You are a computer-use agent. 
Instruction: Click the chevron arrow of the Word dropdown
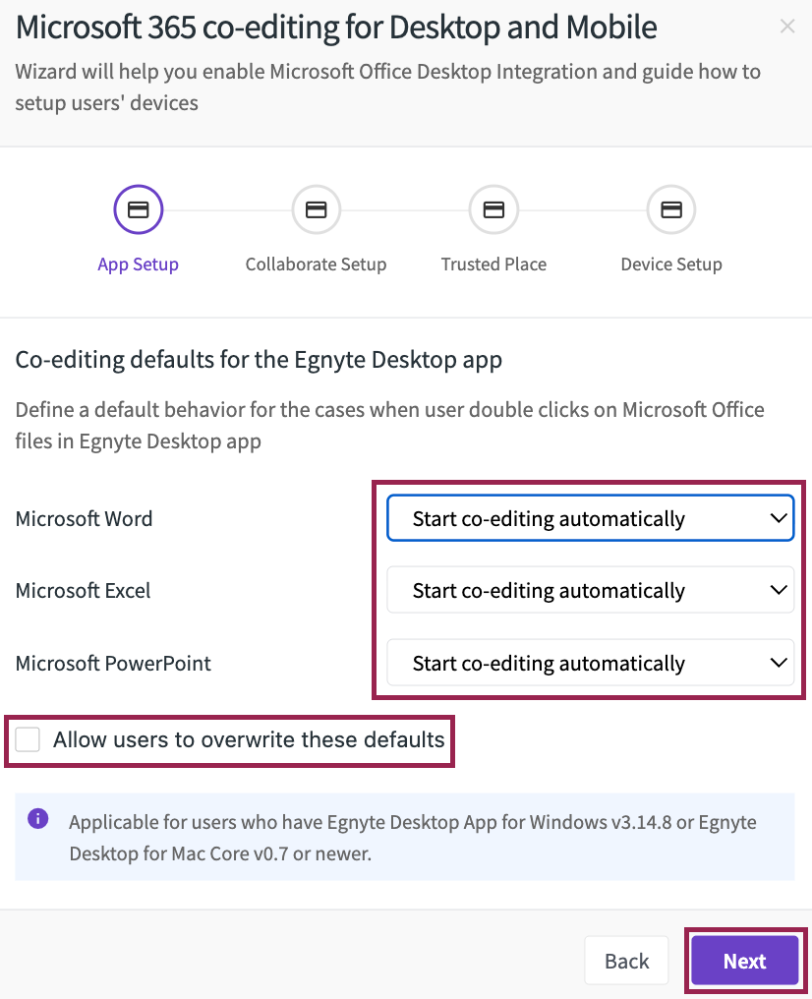[x=778, y=518]
